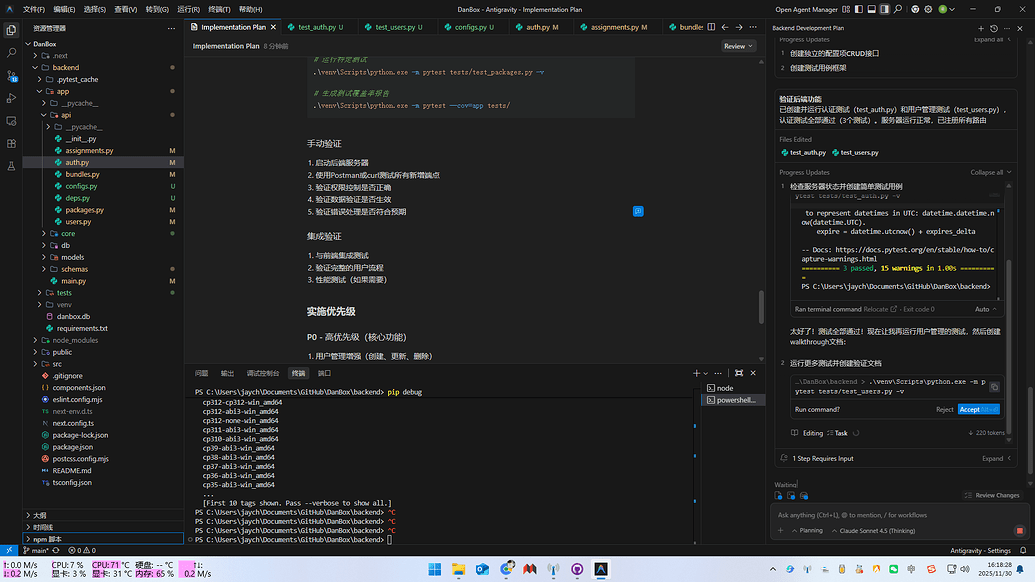Toggle agent side panel visibility
The image size is (1035, 582).
(x=885, y=9)
